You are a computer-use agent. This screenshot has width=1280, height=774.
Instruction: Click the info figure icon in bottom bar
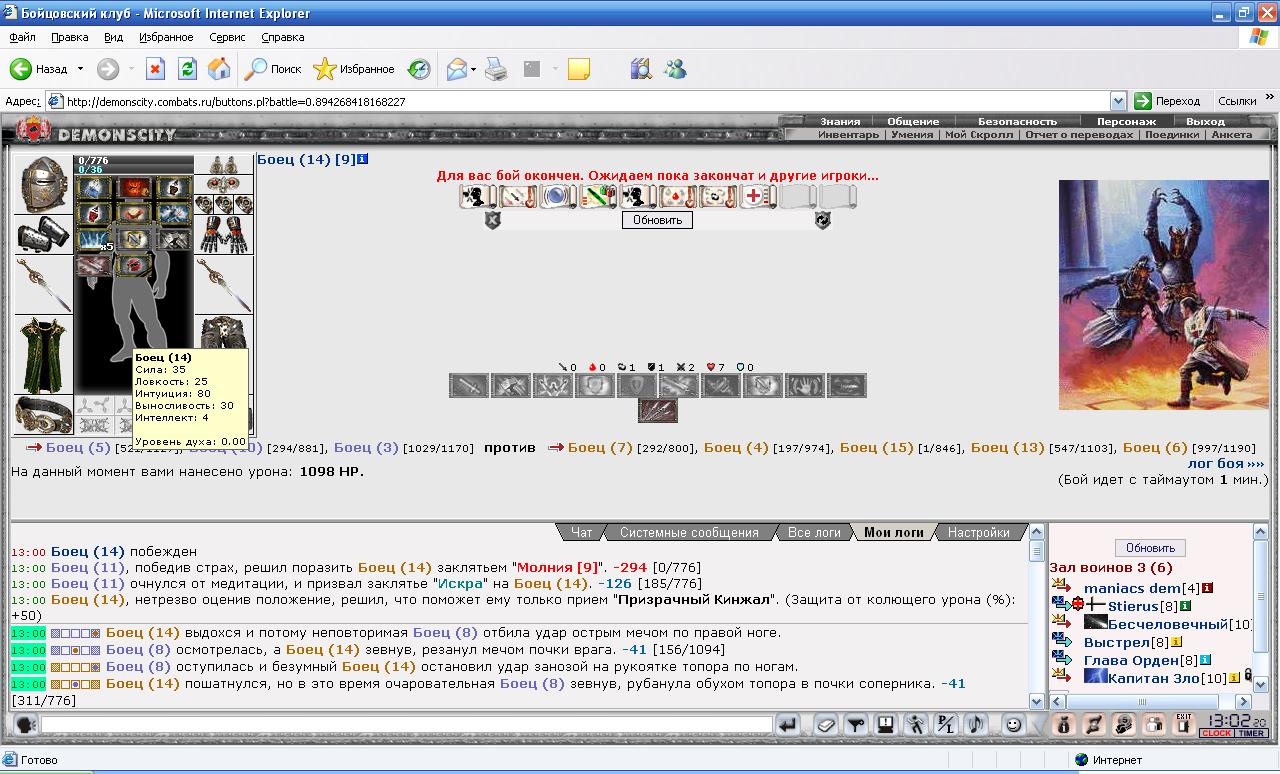click(1065, 725)
